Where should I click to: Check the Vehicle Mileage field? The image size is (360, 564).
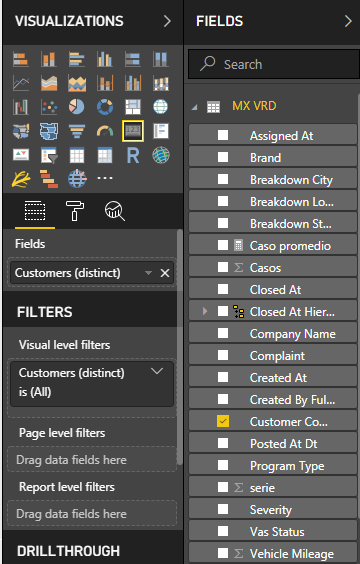tap(223, 553)
